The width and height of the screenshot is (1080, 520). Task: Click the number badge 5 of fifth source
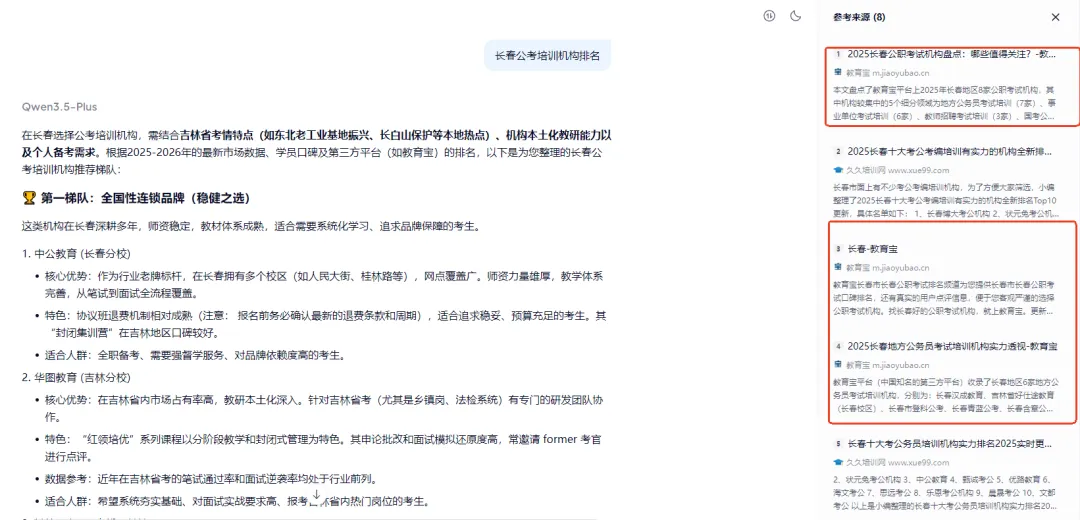pos(838,444)
